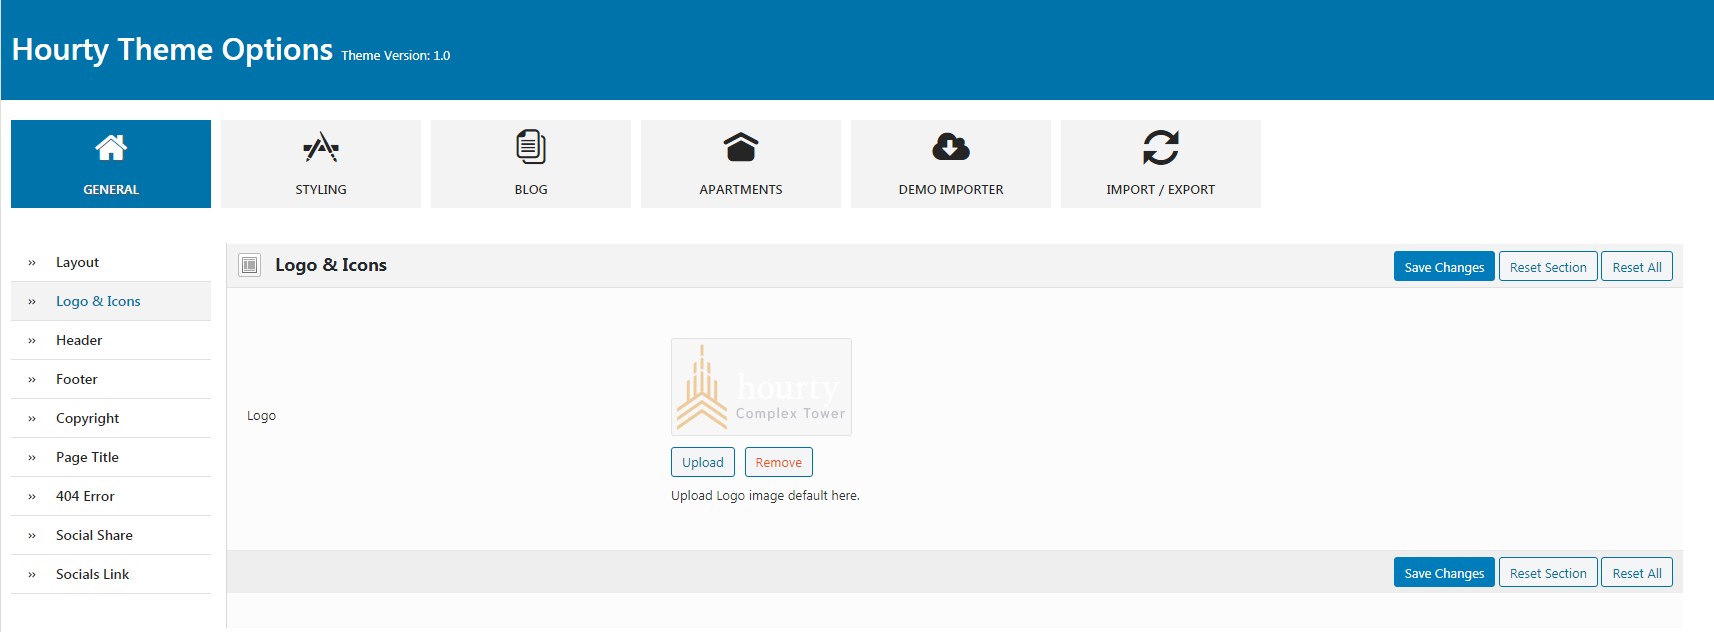Screen dimensions: 1714x632
Task: Open the Footer settings item
Action: tap(111, 379)
